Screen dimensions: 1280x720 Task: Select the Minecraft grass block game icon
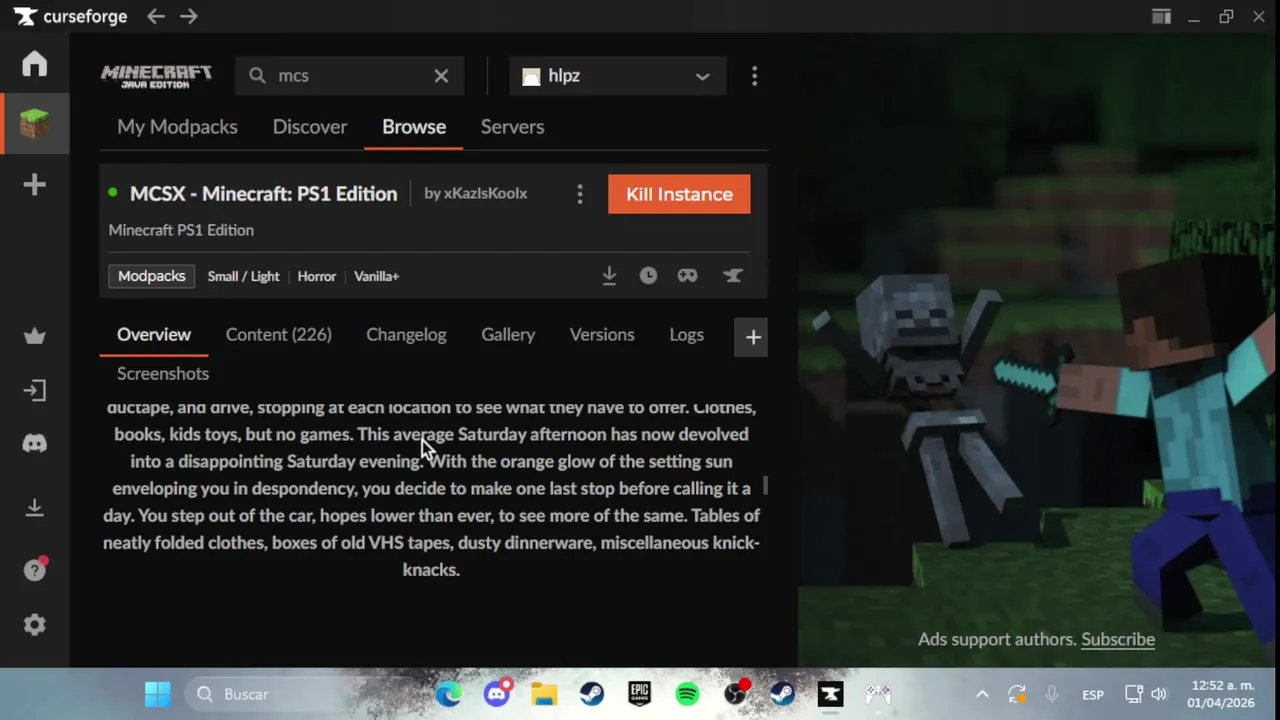coord(35,124)
